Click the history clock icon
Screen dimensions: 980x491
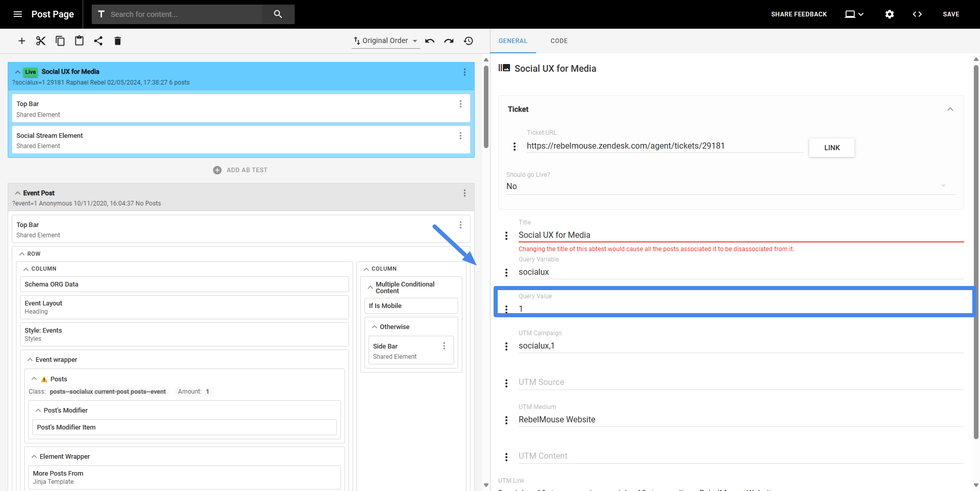tap(468, 41)
